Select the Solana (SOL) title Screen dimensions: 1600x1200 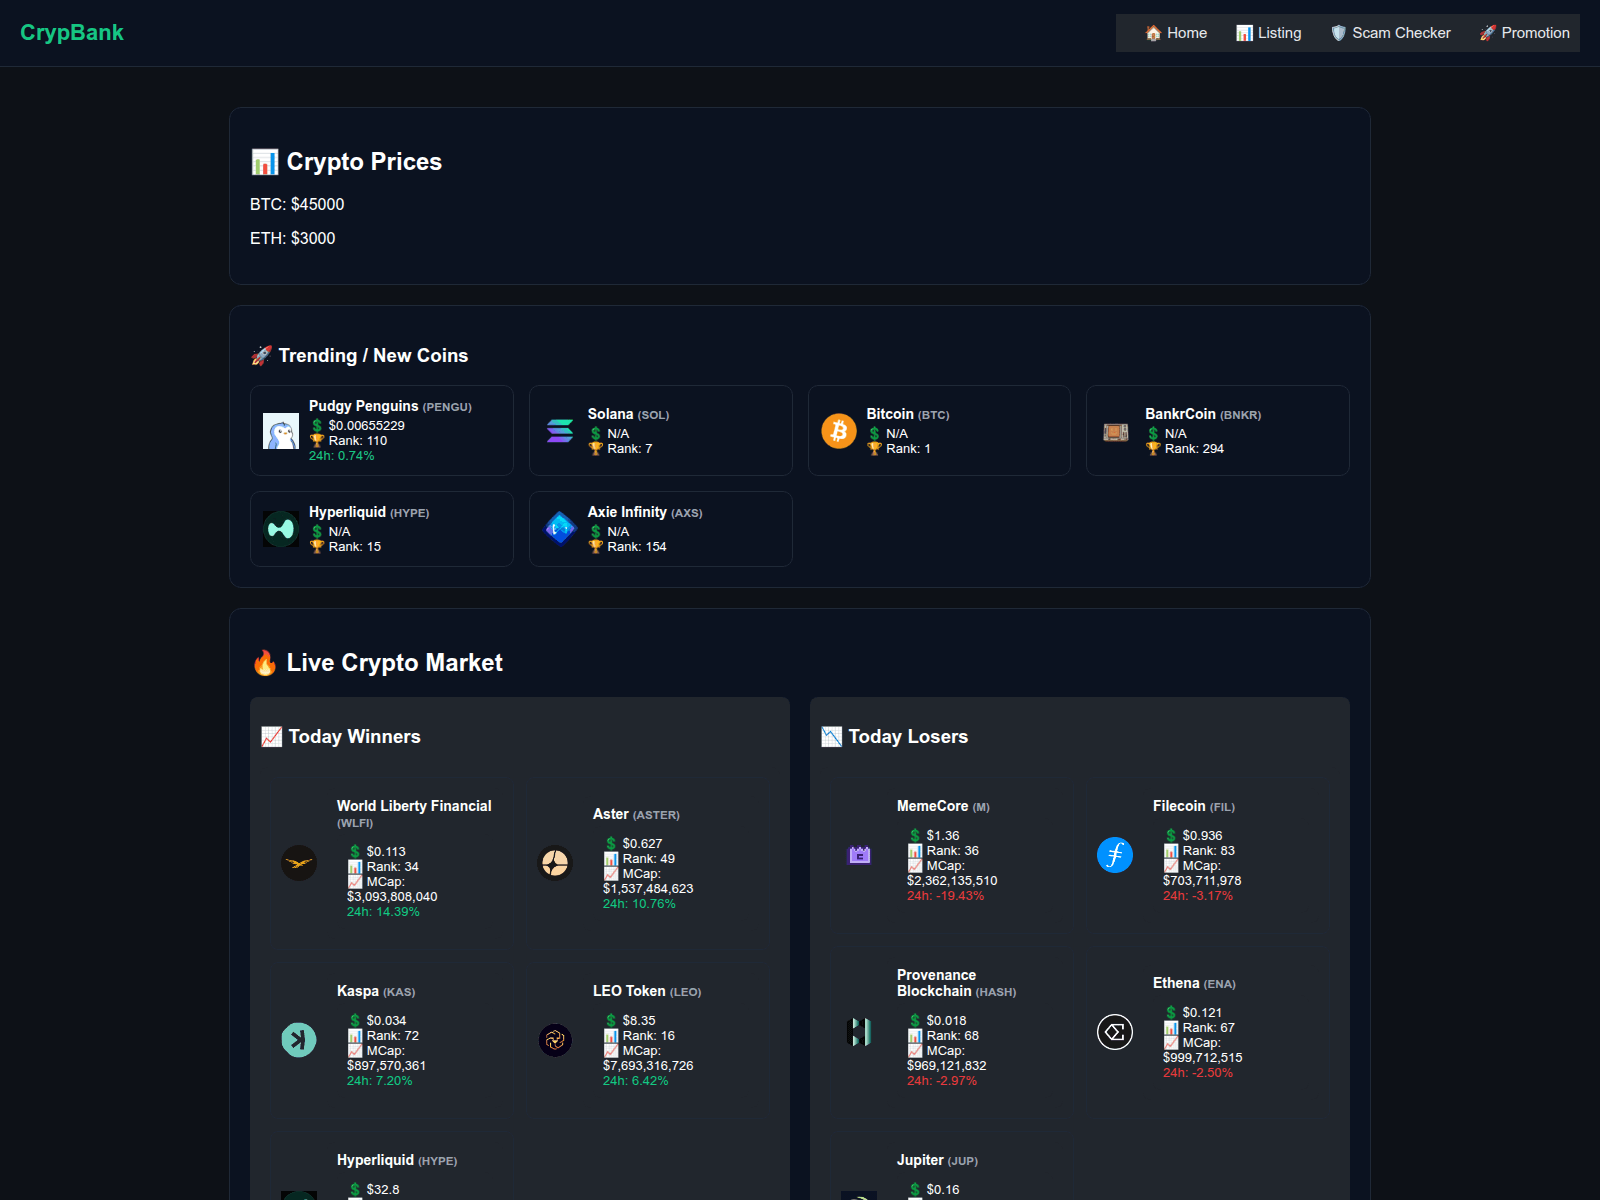628,414
